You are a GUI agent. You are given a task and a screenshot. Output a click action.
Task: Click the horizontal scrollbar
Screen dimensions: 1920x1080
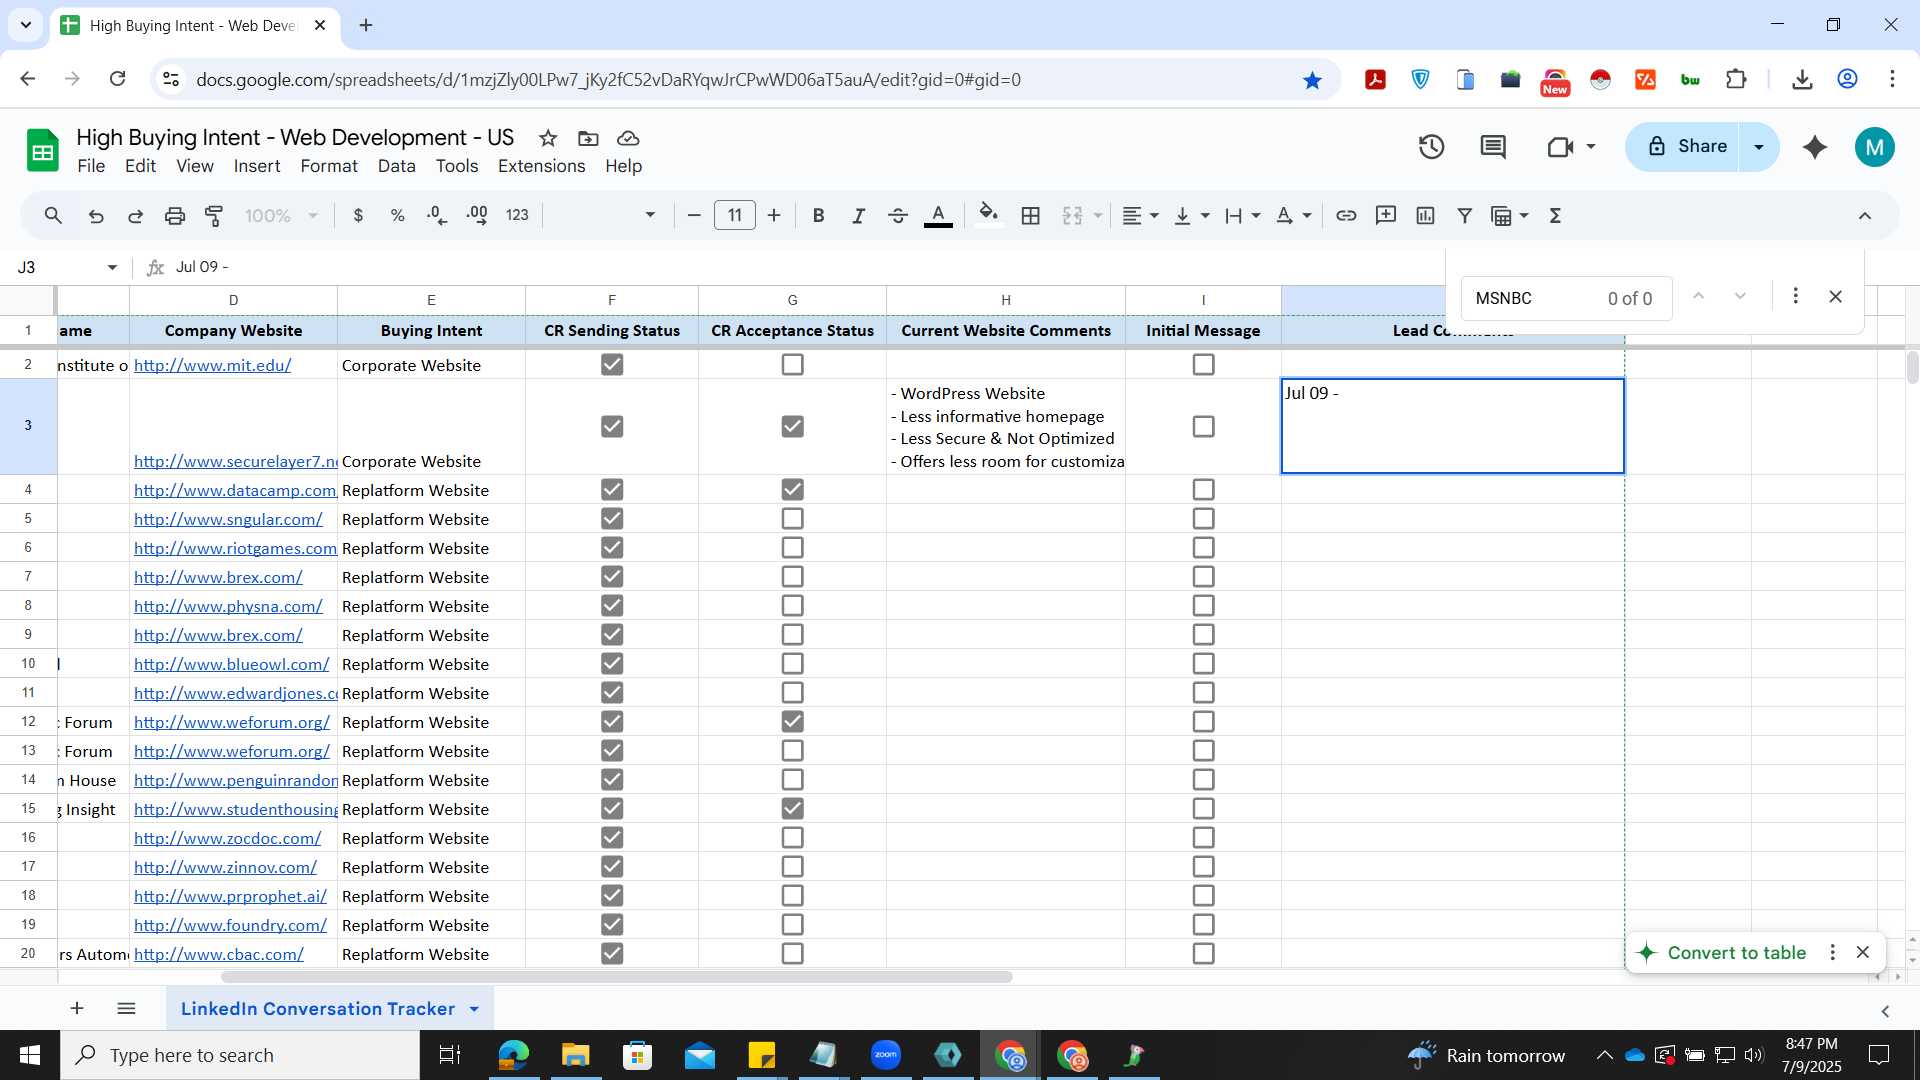coord(616,977)
